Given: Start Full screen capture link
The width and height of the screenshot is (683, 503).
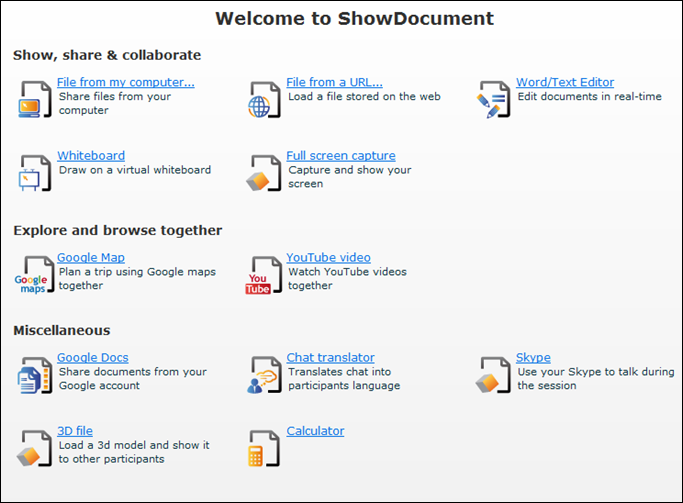Looking at the screenshot, I should tap(341, 155).
